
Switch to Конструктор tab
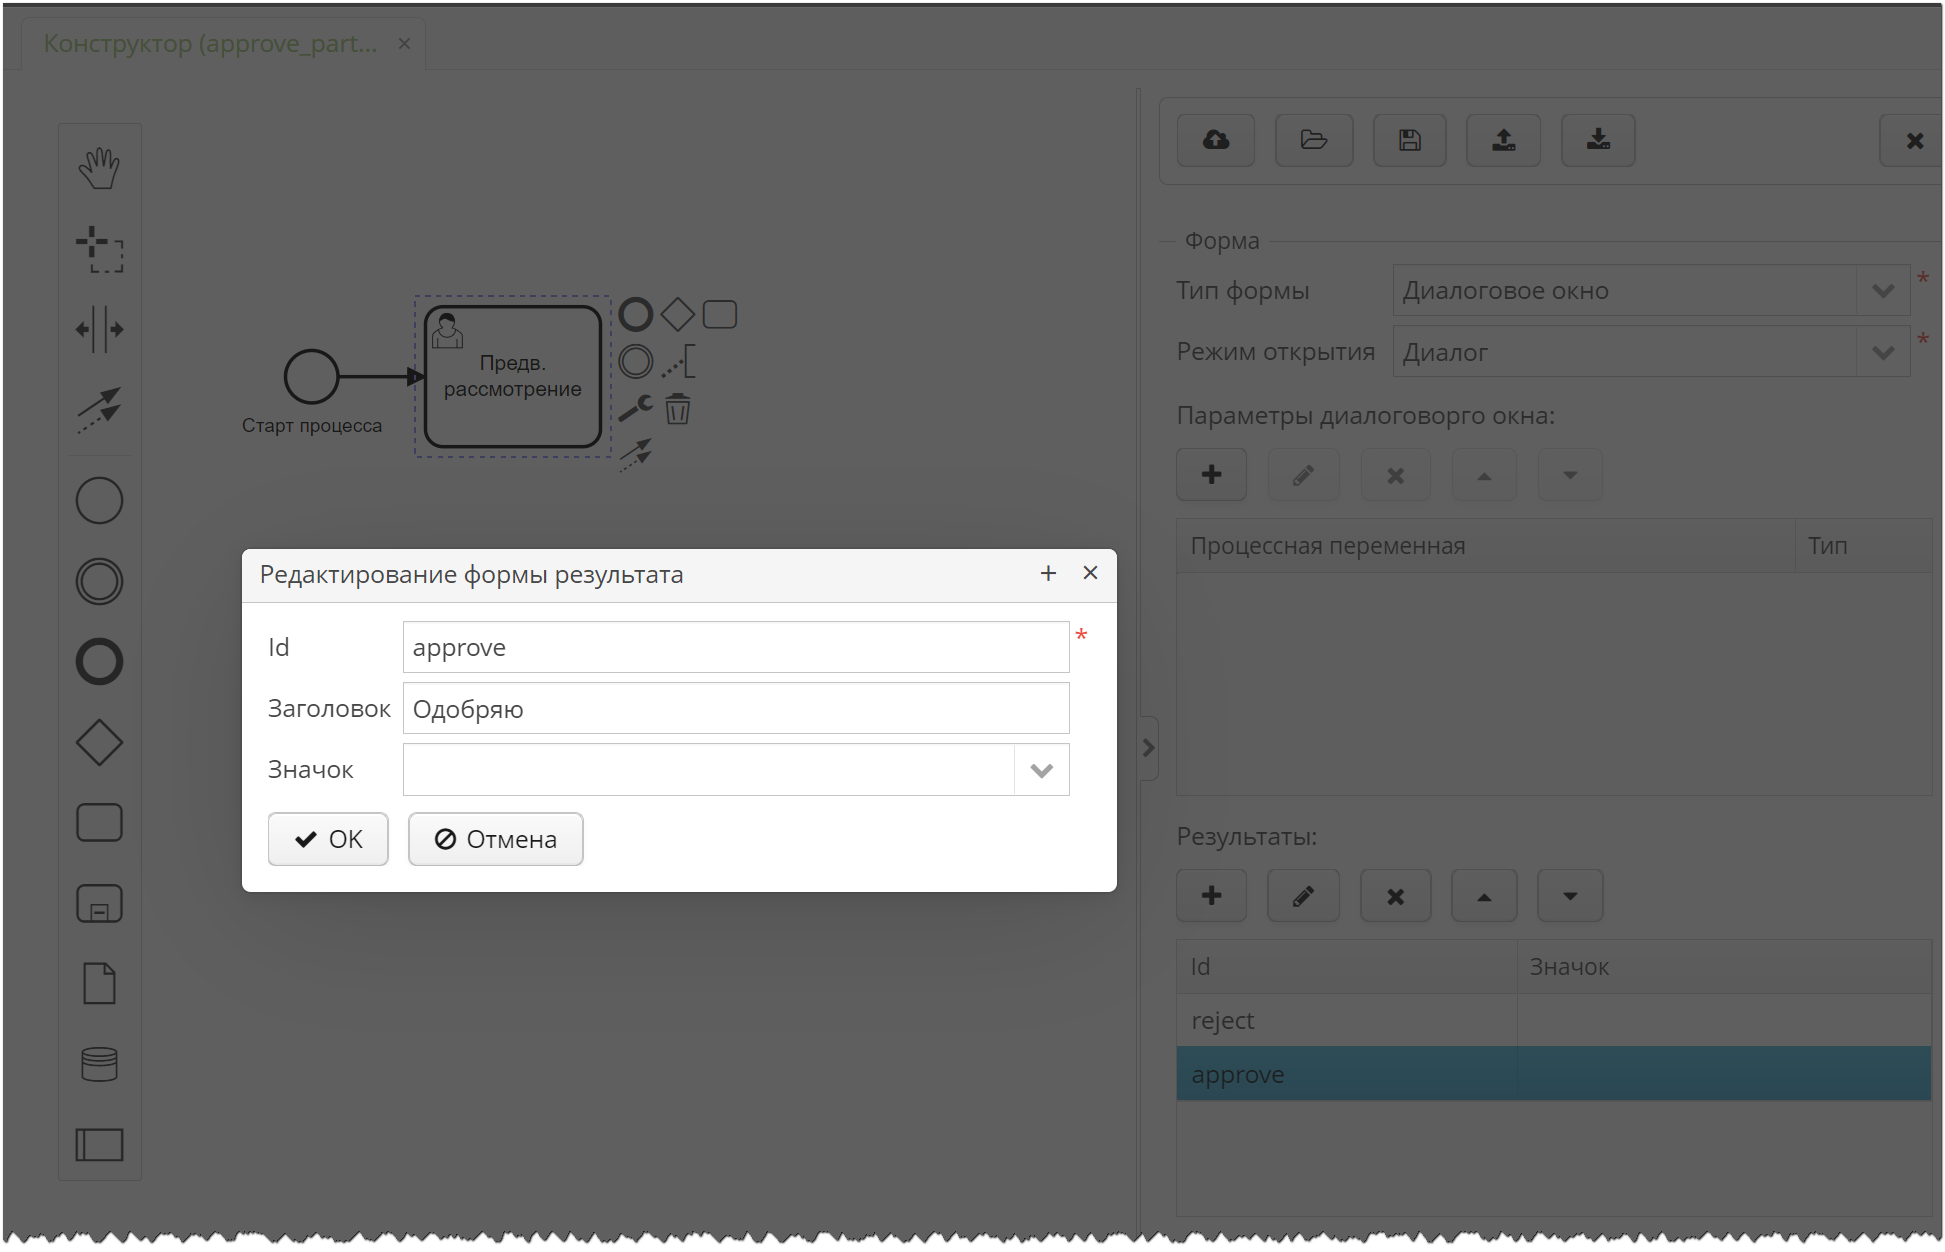tap(211, 44)
